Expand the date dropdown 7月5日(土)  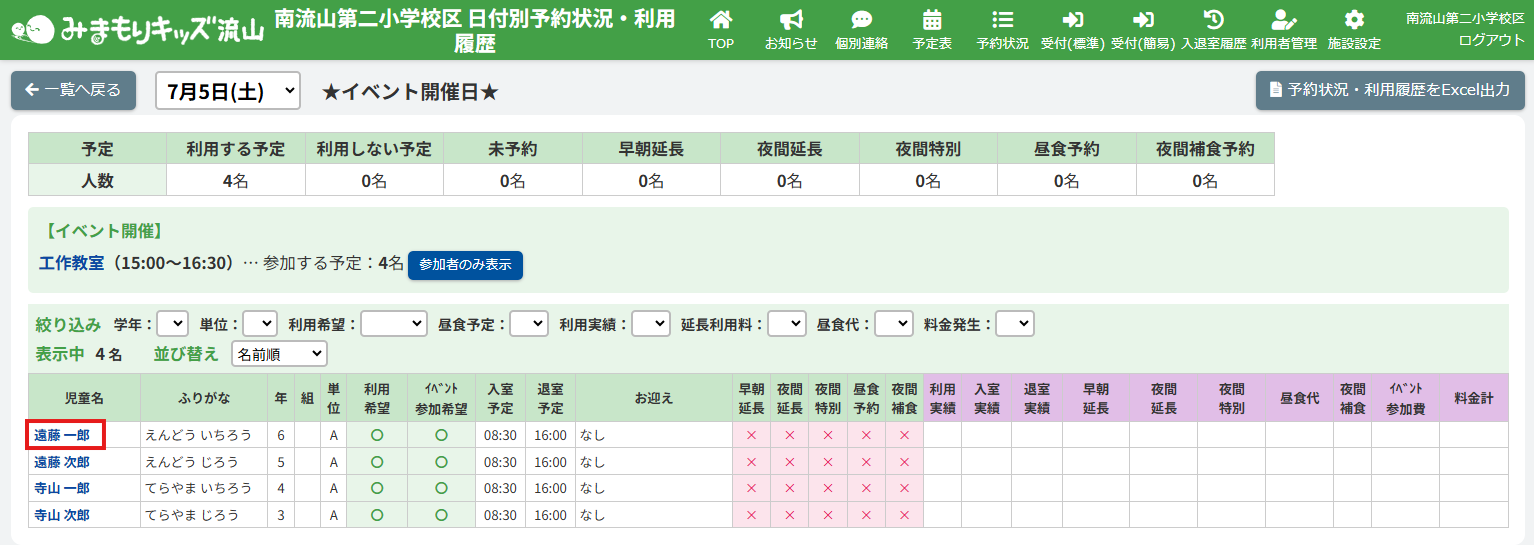point(228,91)
